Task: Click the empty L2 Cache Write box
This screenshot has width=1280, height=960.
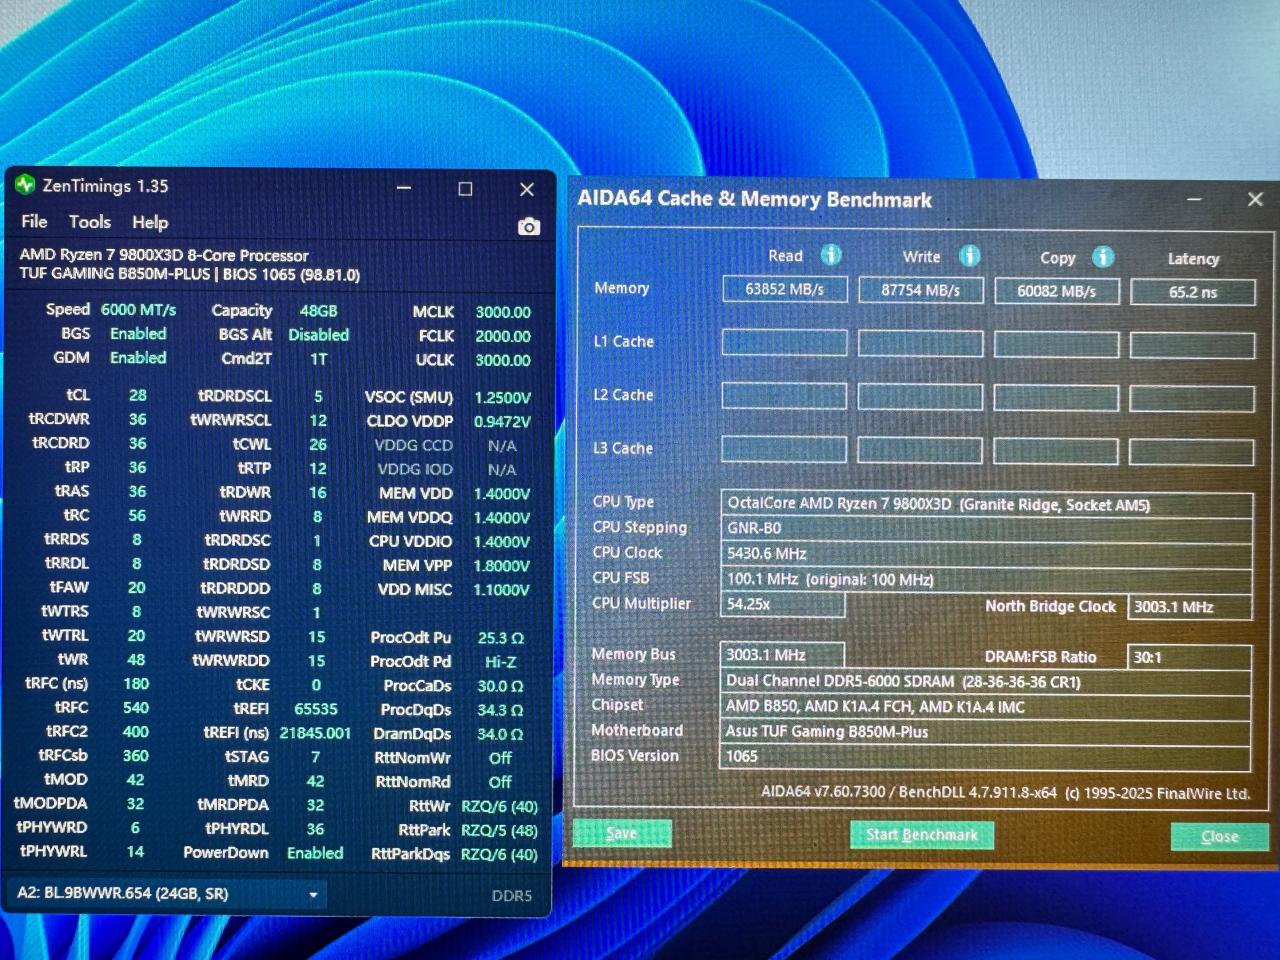Action: pyautogui.click(x=920, y=396)
